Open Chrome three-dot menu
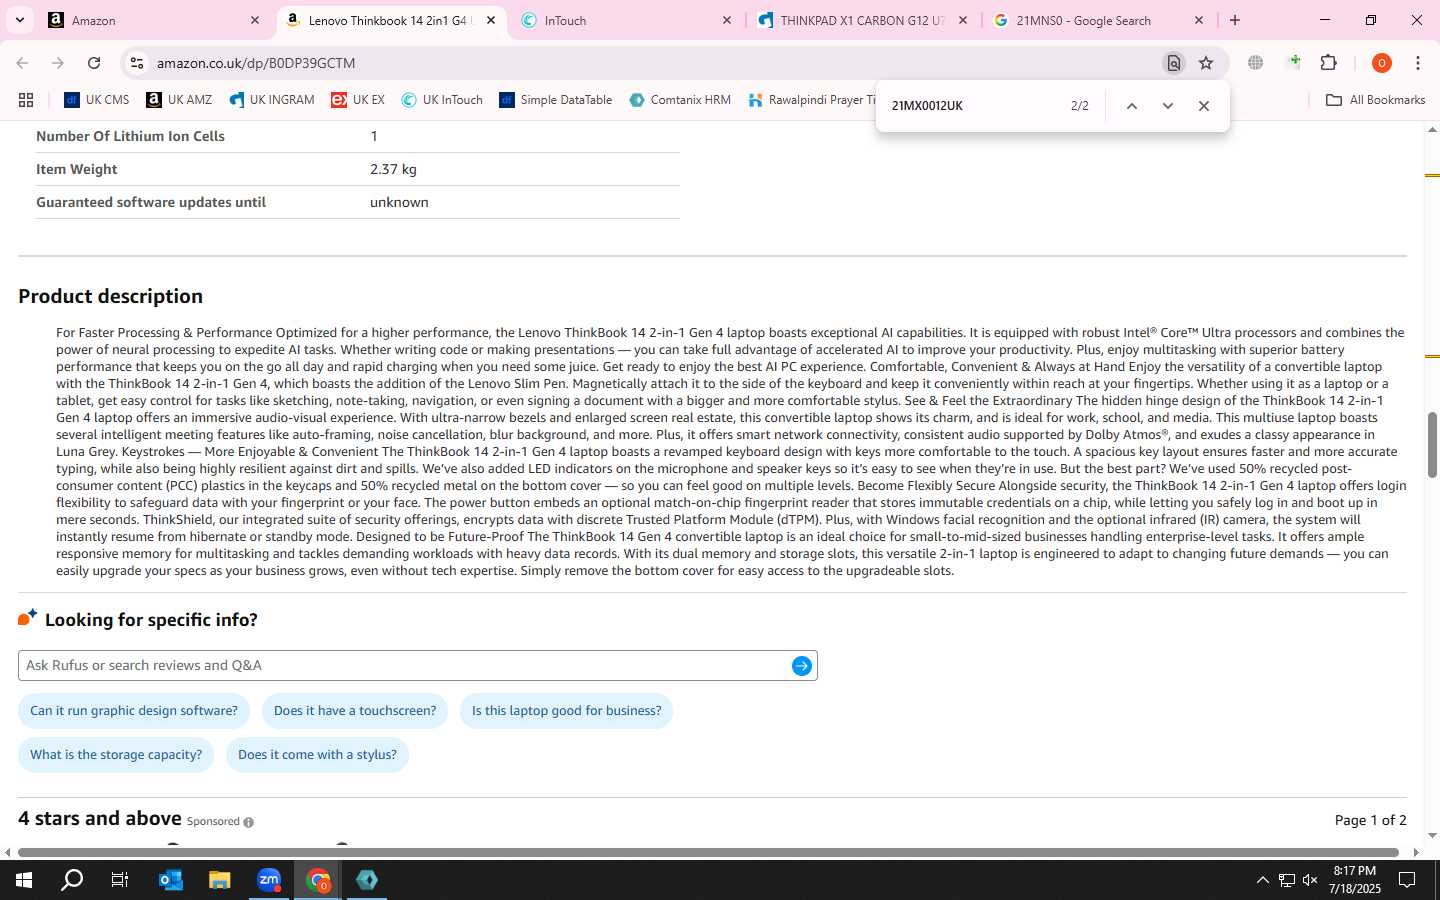The image size is (1440, 900). (1418, 63)
